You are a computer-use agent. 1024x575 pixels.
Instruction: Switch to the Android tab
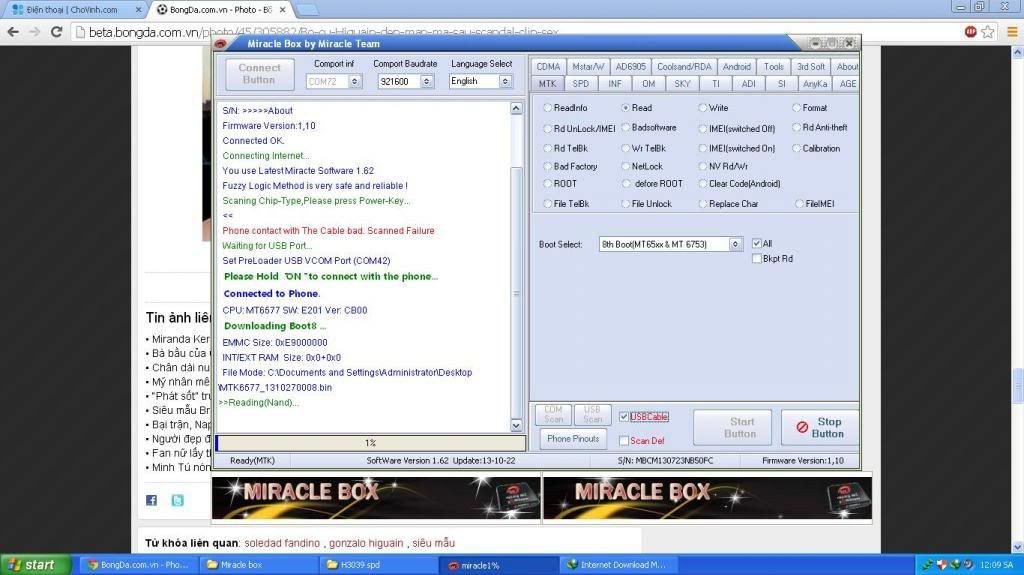click(737, 67)
